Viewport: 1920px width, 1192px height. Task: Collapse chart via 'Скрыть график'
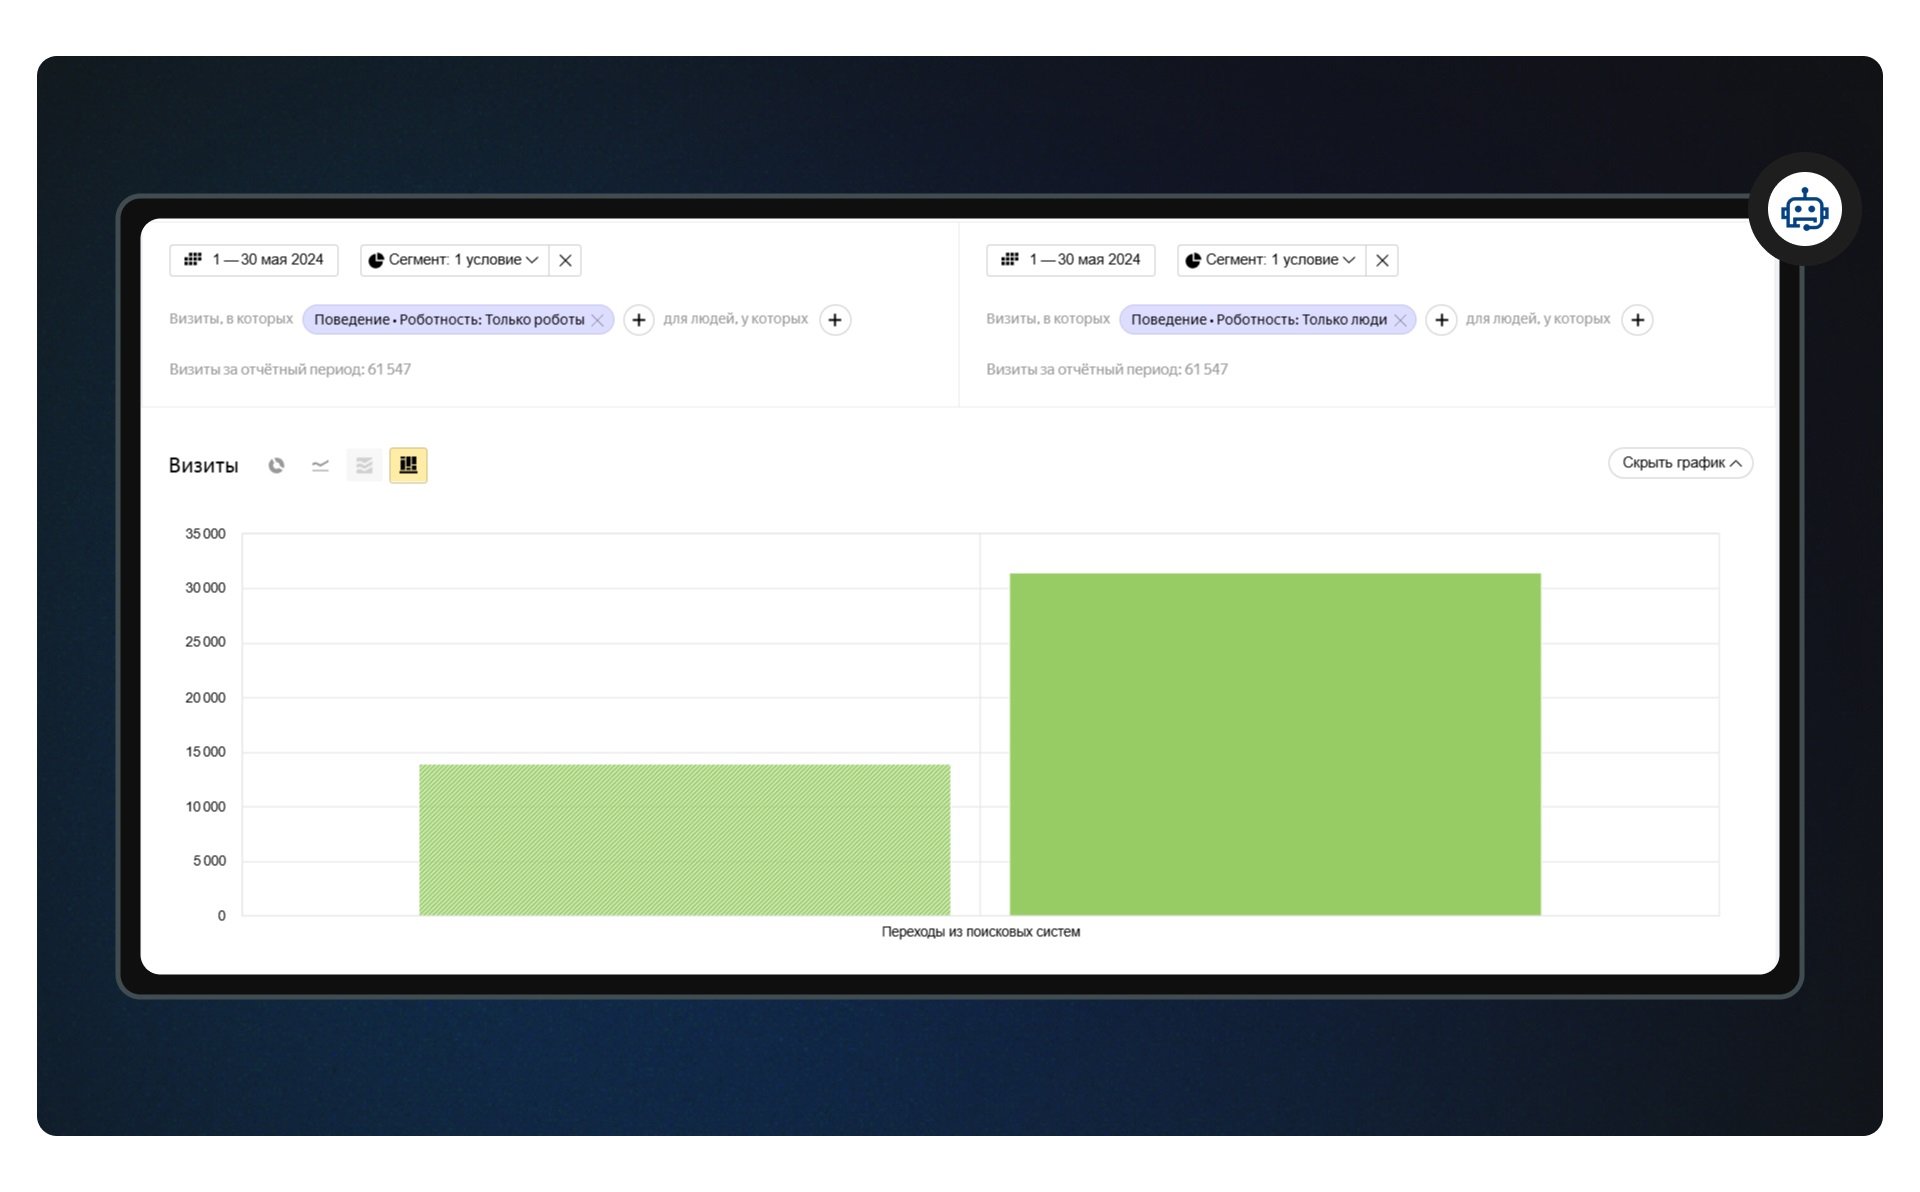[x=1680, y=463]
